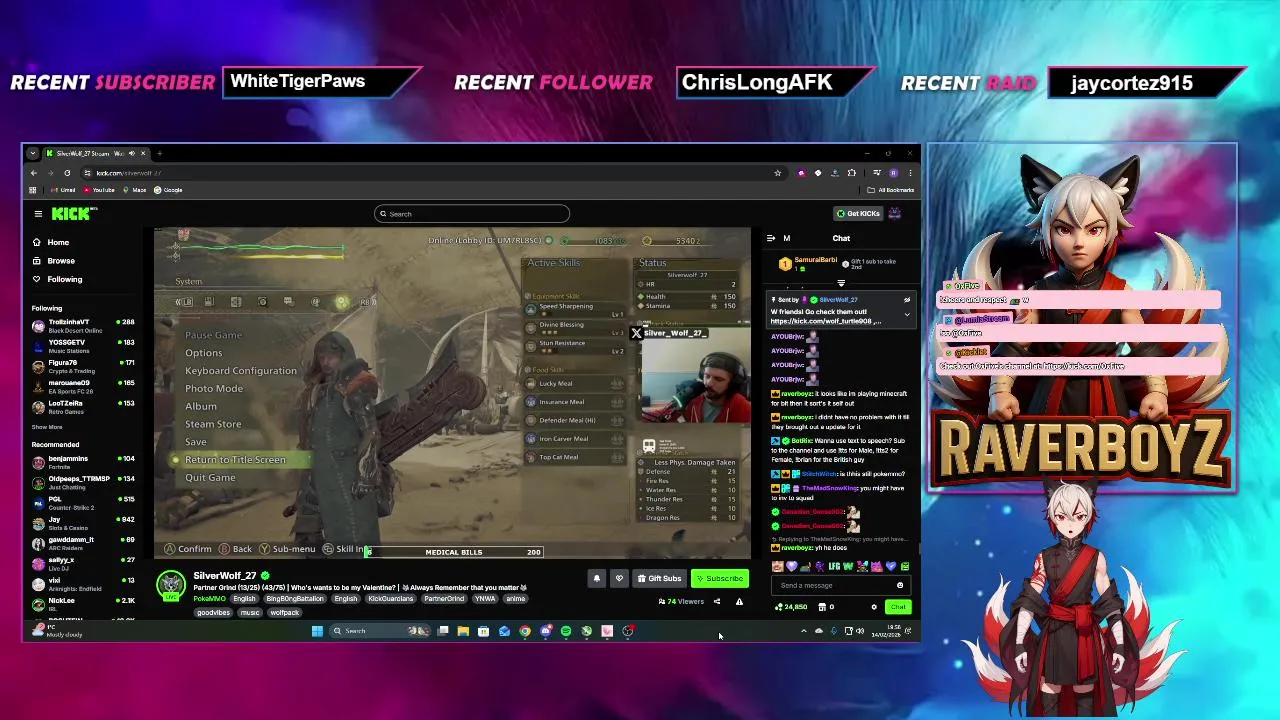Open Chrome tab search dropdown arrow
Image resolution: width=1280 pixels, height=720 pixels.
(x=33, y=153)
